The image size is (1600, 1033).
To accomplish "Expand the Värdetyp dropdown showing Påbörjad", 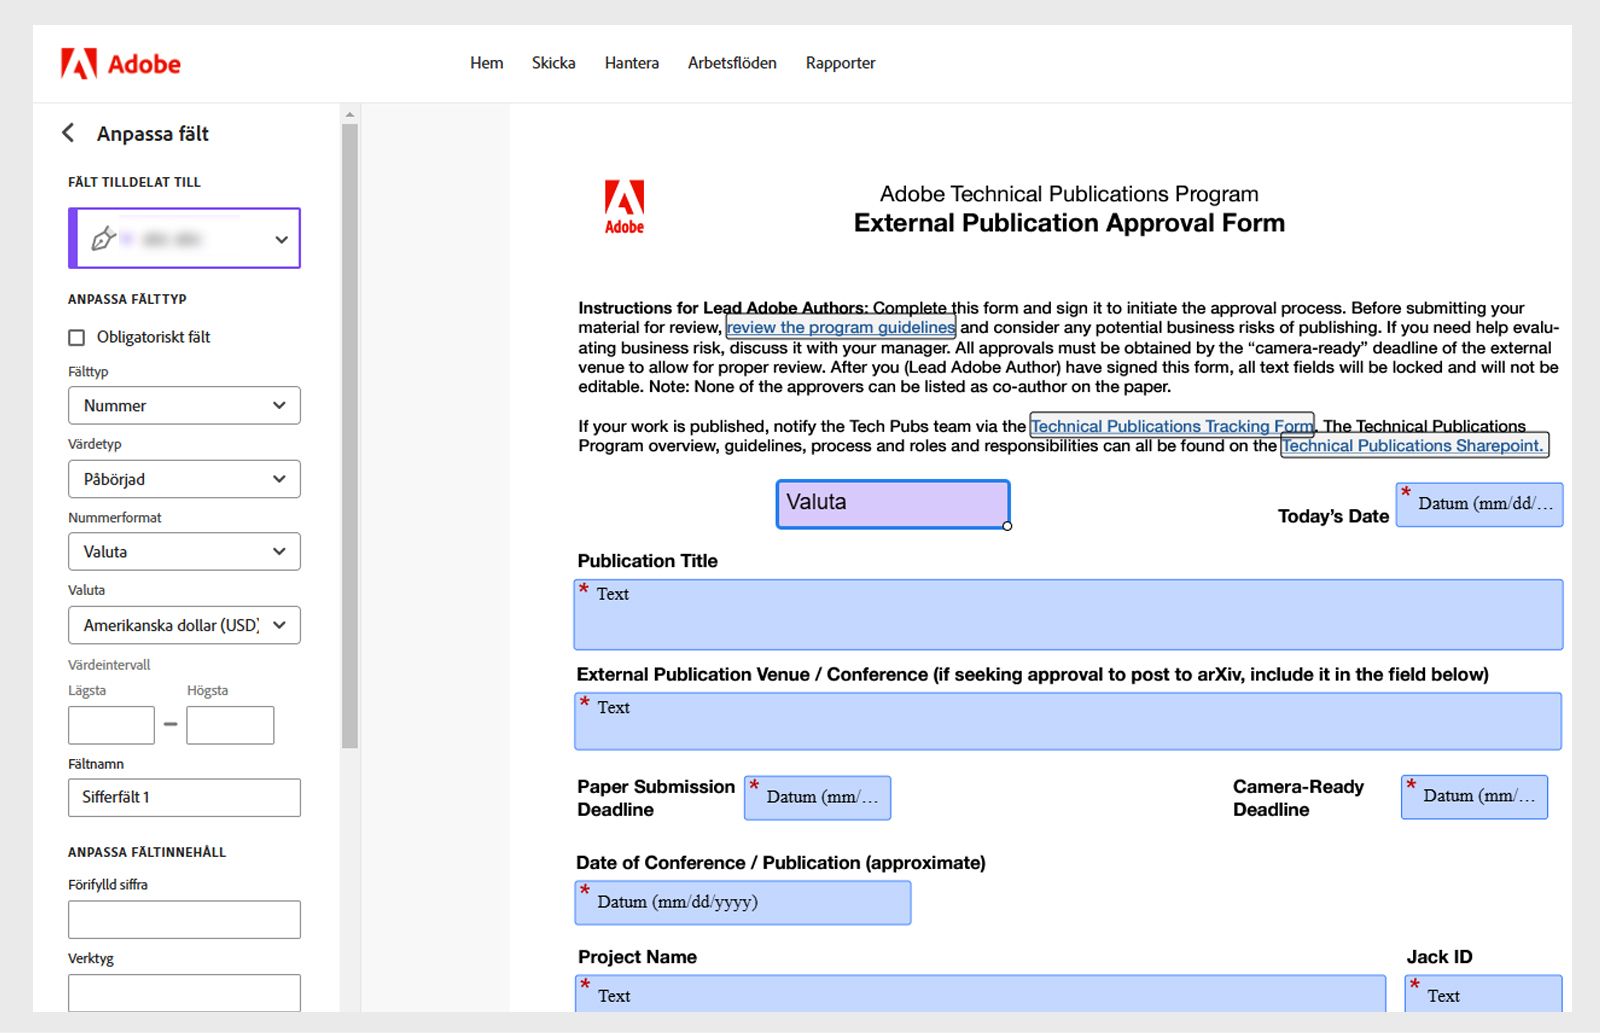I will point(184,479).
